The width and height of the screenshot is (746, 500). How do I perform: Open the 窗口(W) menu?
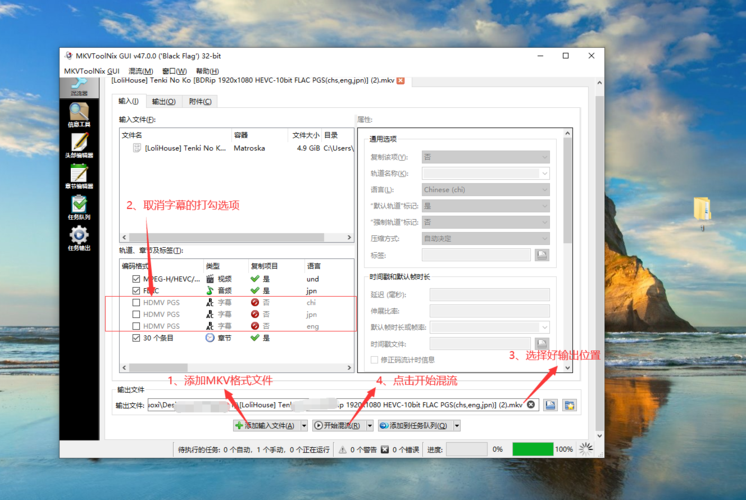click(x=175, y=71)
